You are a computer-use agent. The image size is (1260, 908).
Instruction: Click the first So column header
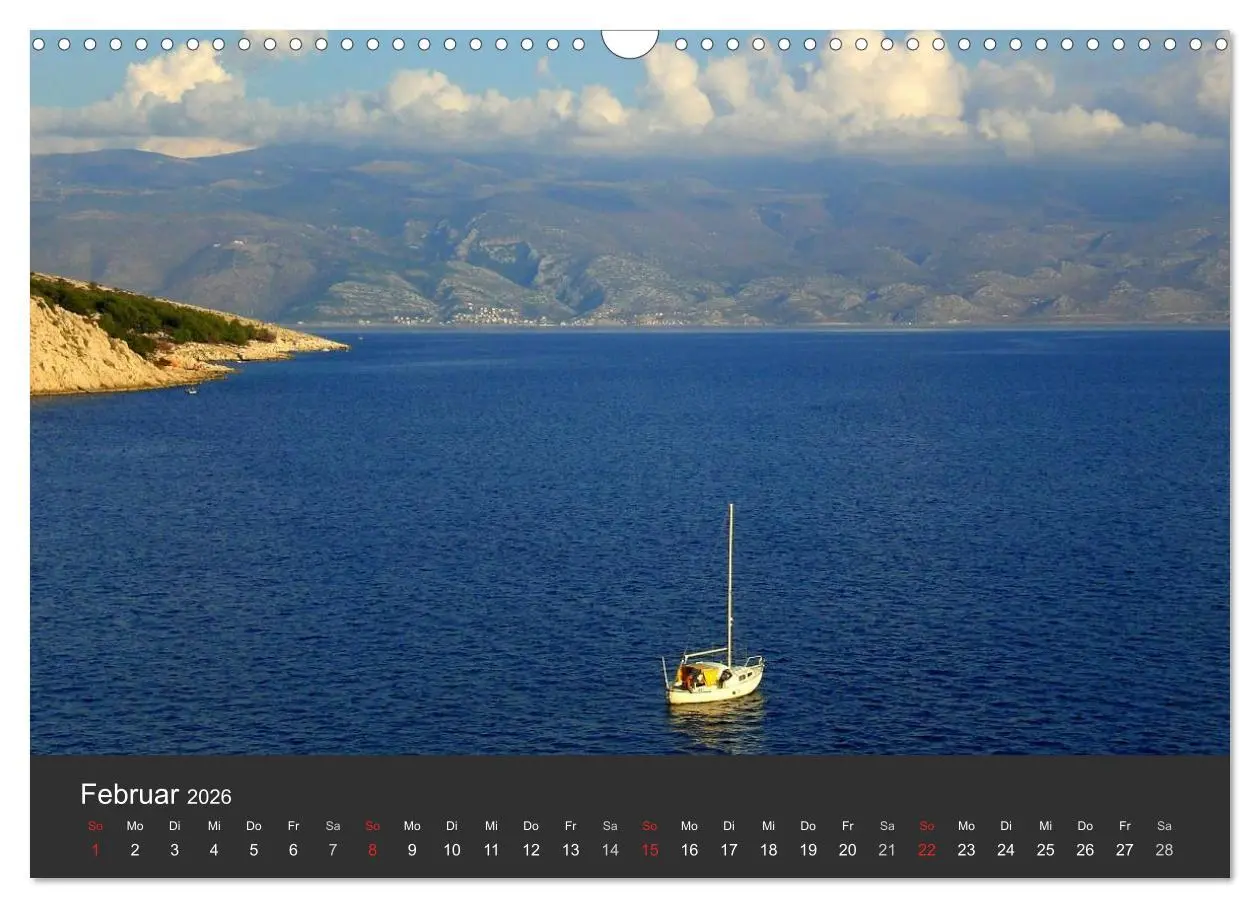coord(95,826)
